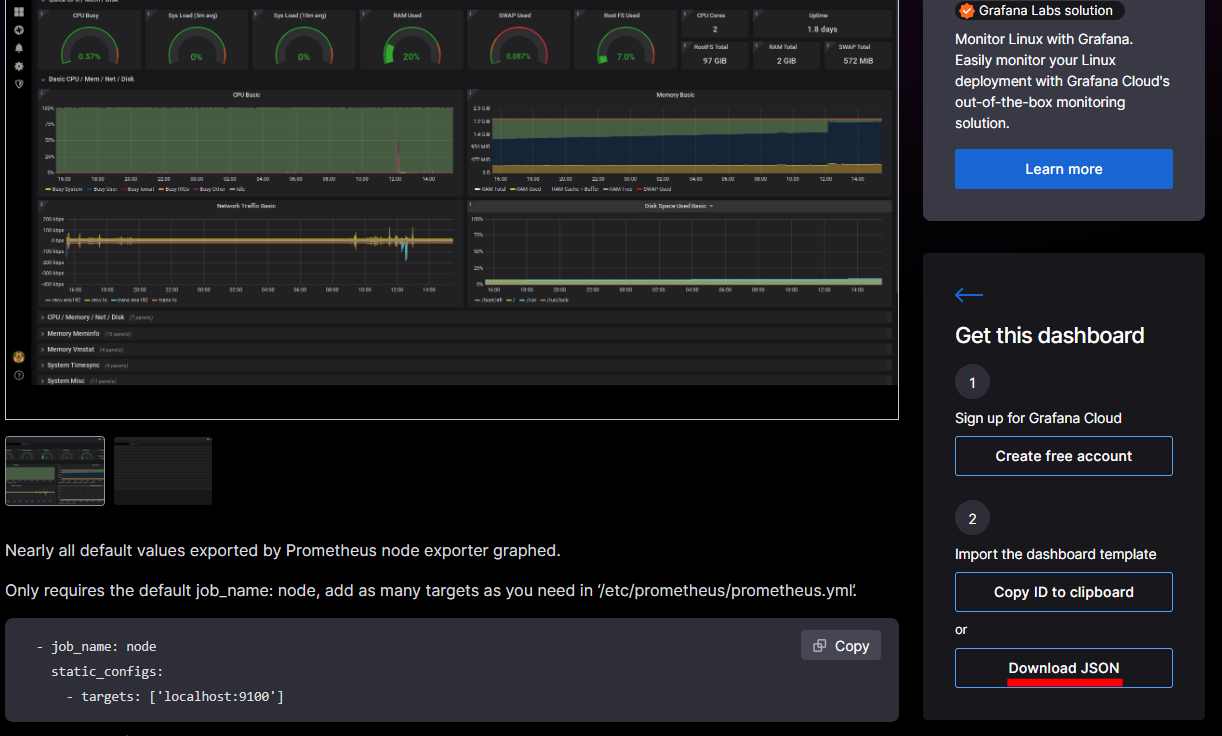Click the job_name: node code line

[x=96, y=646]
